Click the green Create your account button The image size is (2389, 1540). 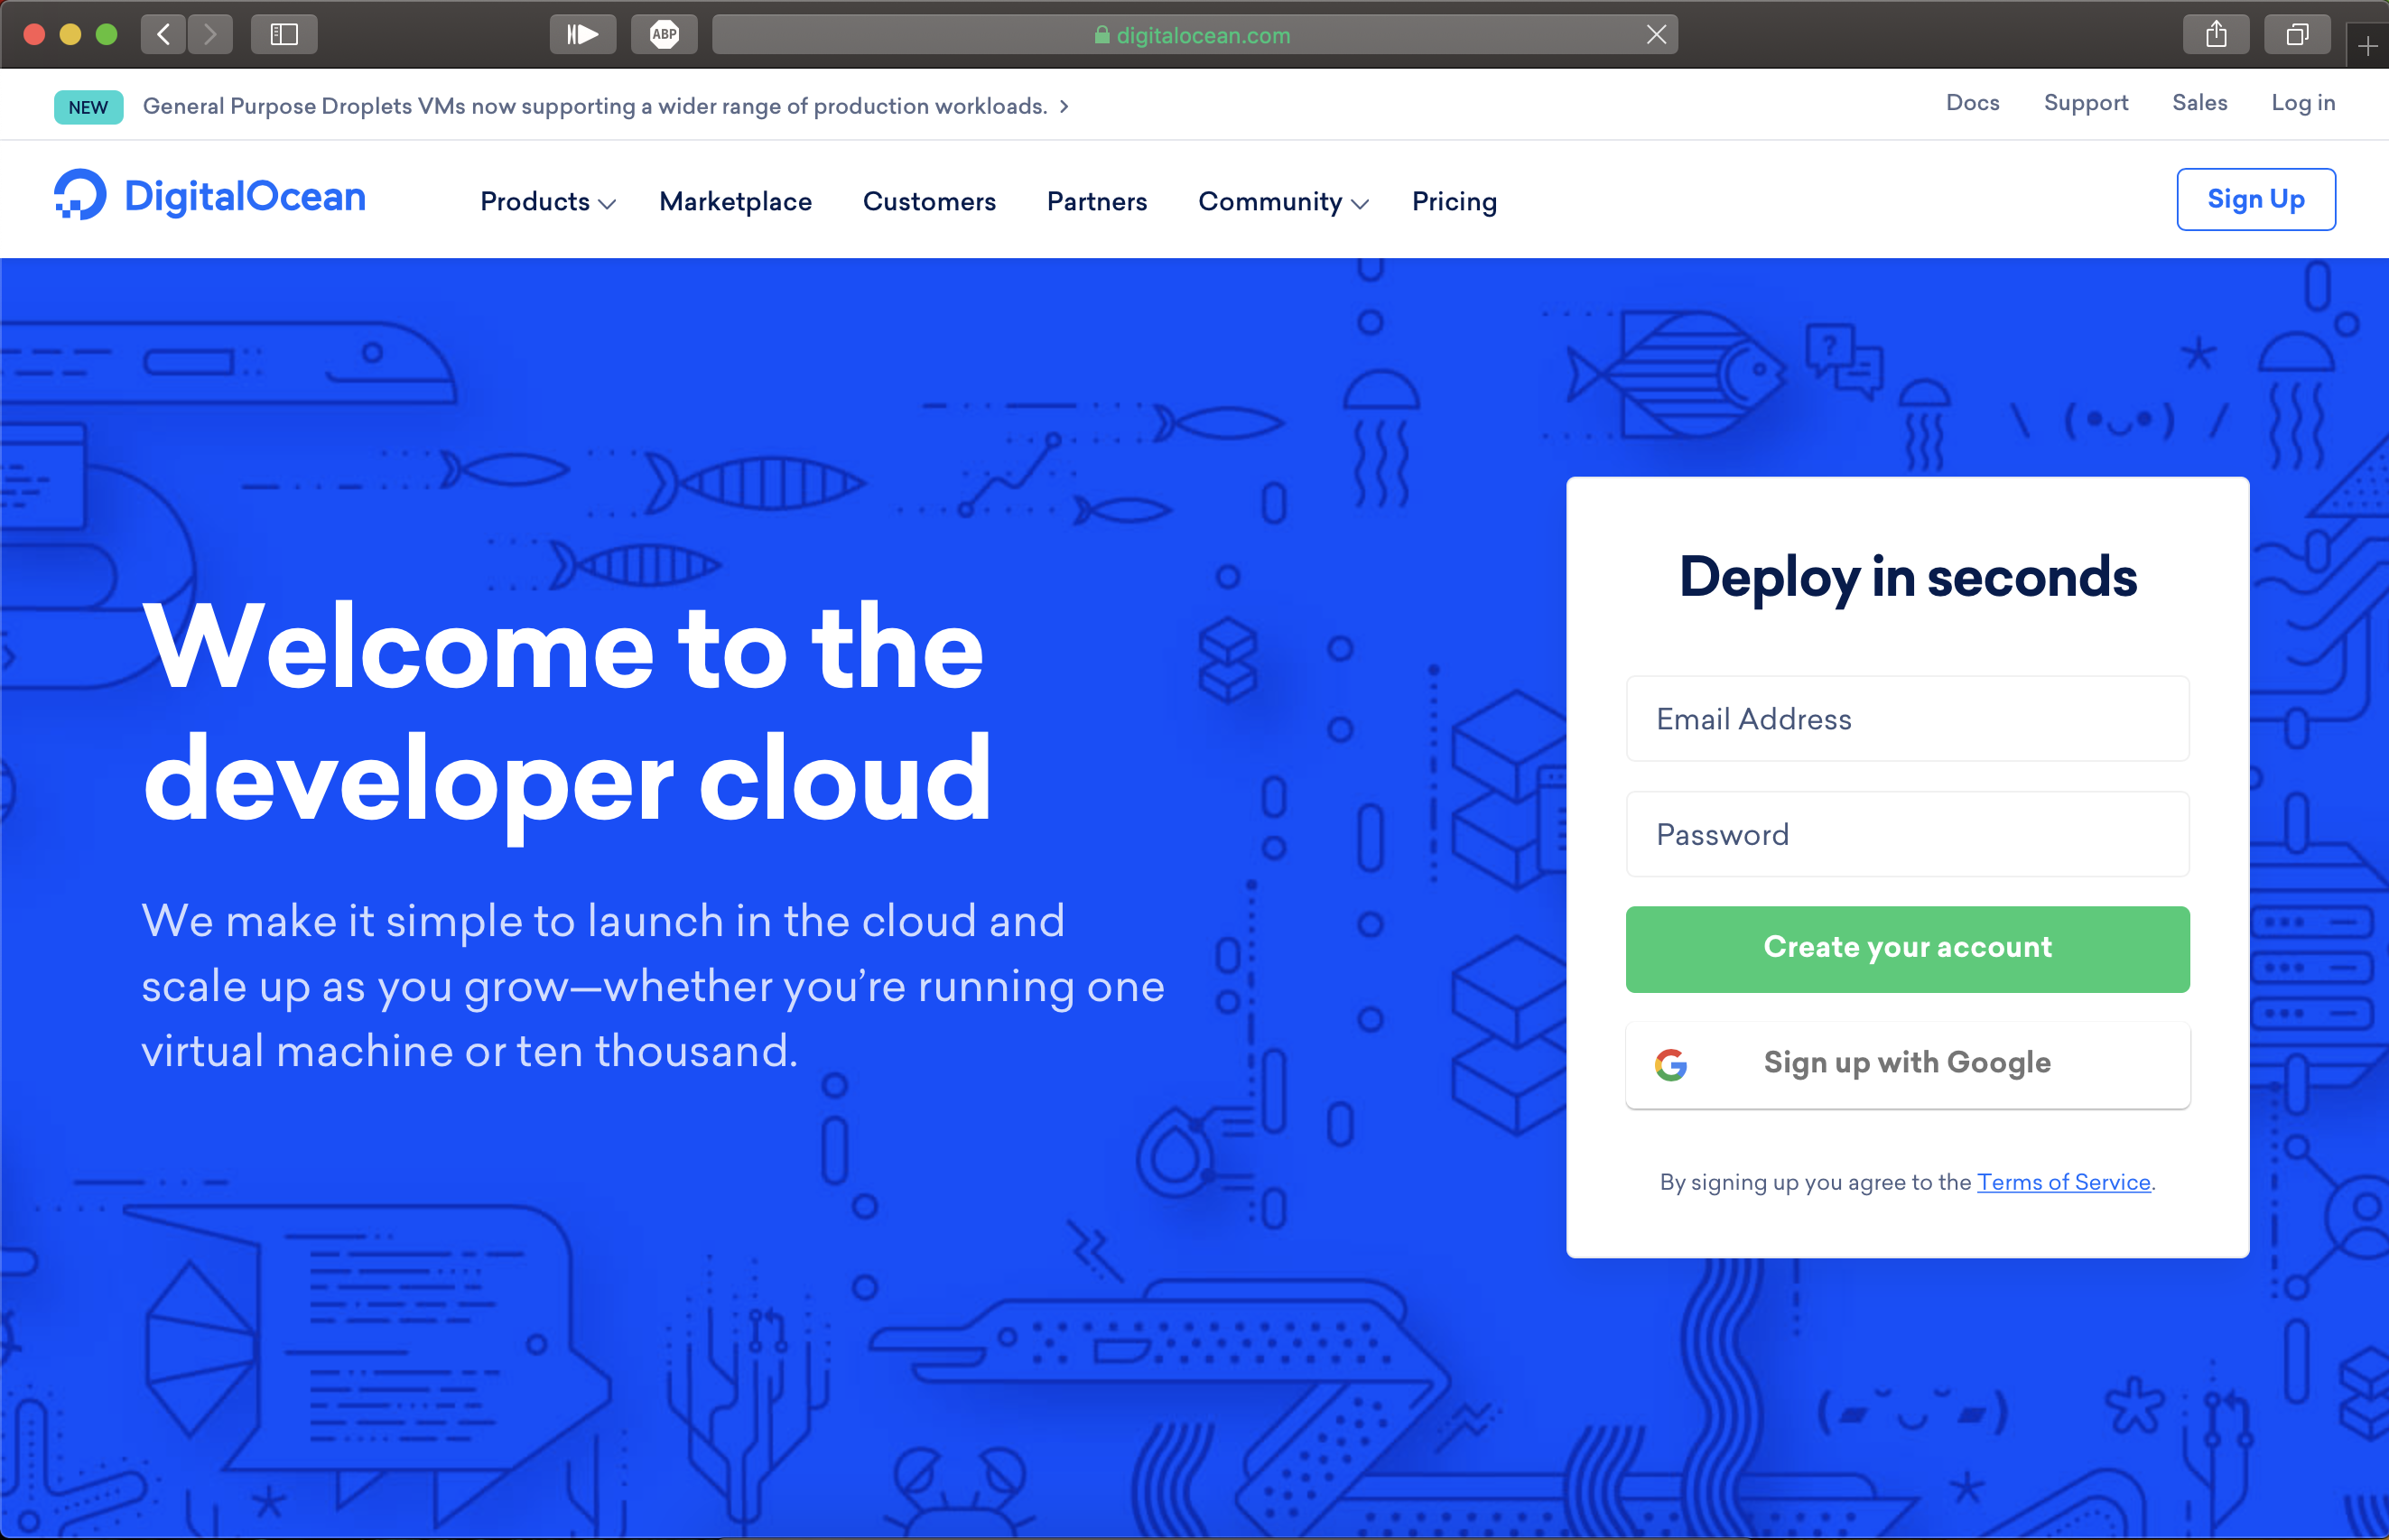pyautogui.click(x=1907, y=948)
